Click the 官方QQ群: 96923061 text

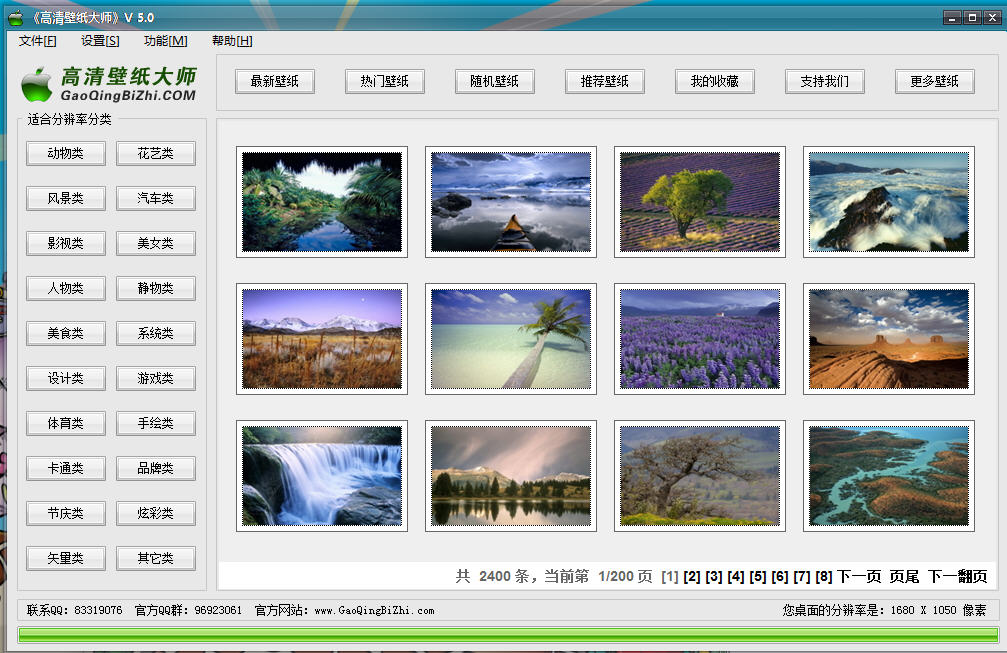tap(188, 611)
